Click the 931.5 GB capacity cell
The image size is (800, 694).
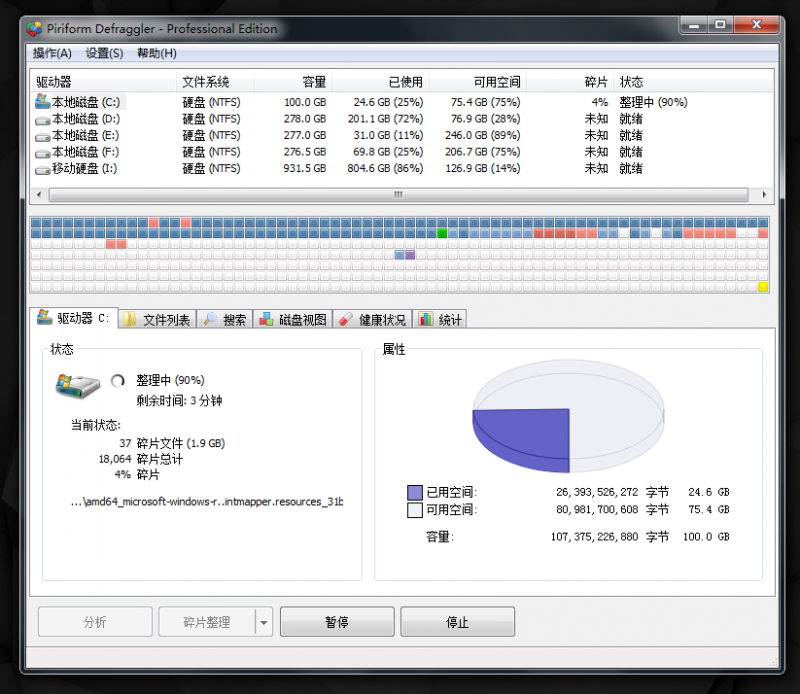coord(305,168)
